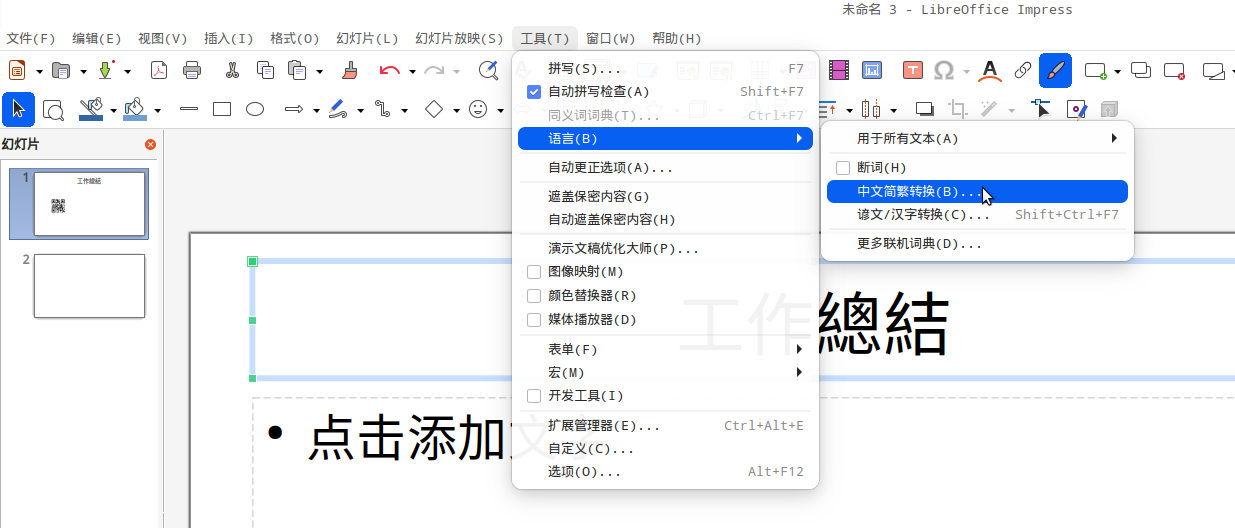The width and height of the screenshot is (1235, 528).
Task: Click the New presentation icon
Action: click(17, 70)
